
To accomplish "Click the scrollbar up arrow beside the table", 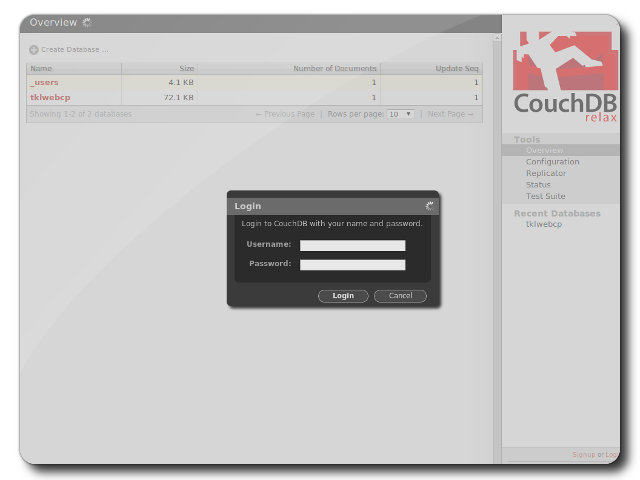I will pos(497,38).
